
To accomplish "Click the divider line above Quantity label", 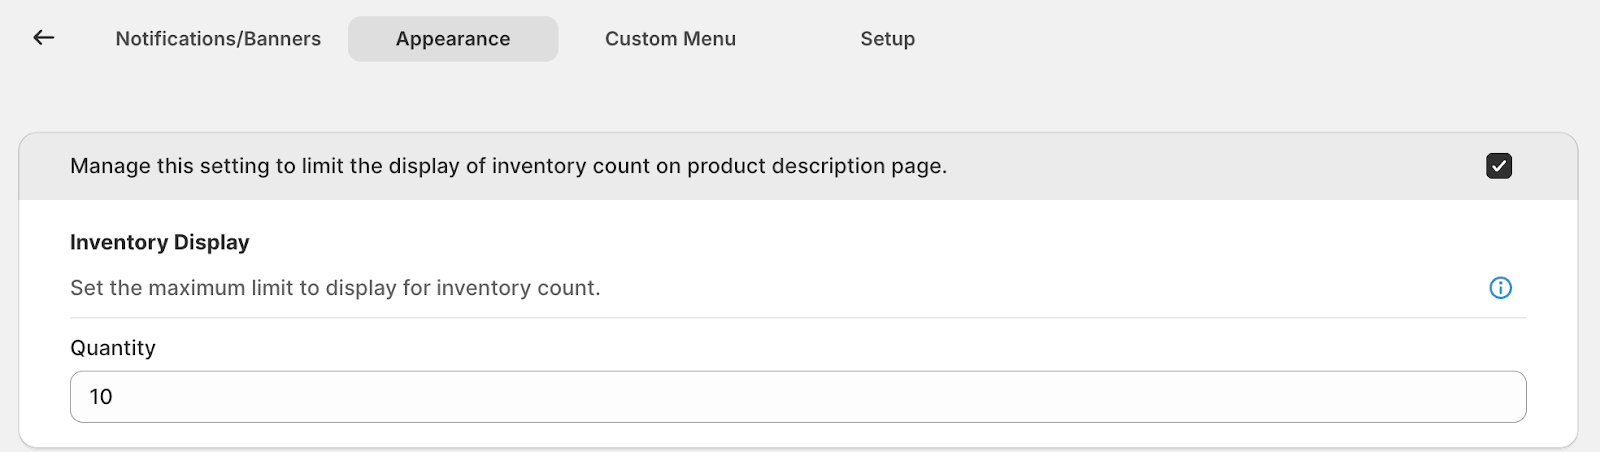I will [x=798, y=318].
